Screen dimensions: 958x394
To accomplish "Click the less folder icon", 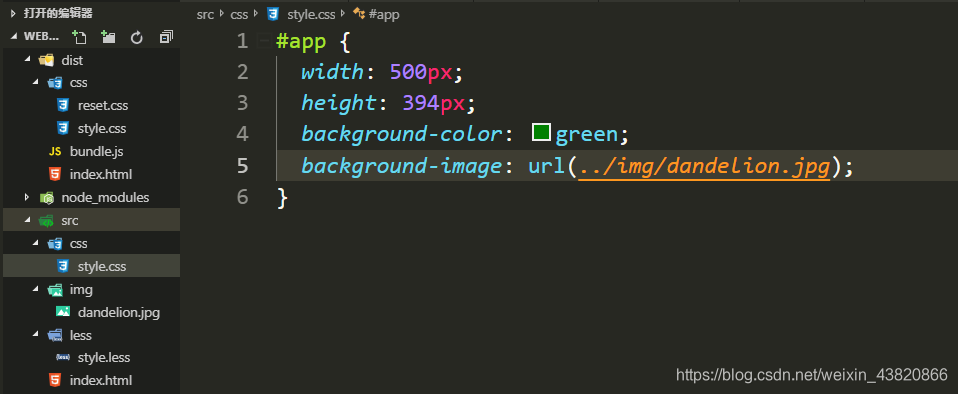I will point(55,335).
